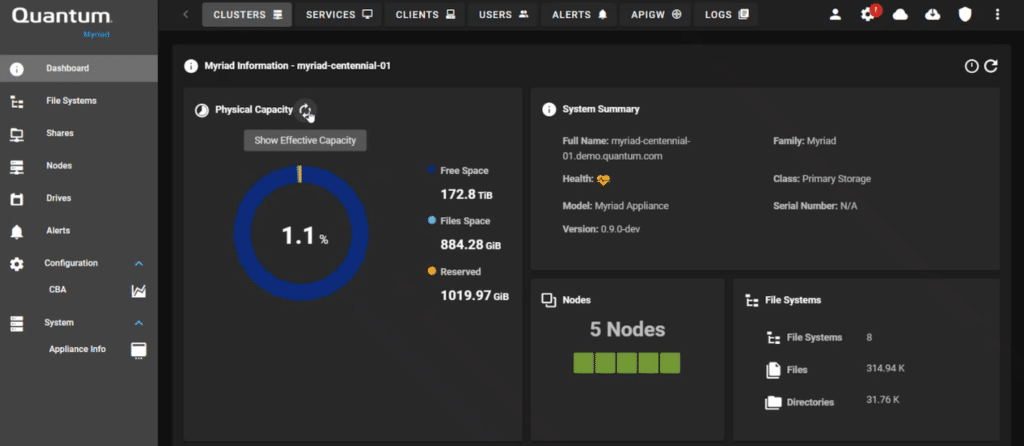Click the Physical Capacity pie icon
The width and height of the screenshot is (1024, 446).
click(202, 110)
